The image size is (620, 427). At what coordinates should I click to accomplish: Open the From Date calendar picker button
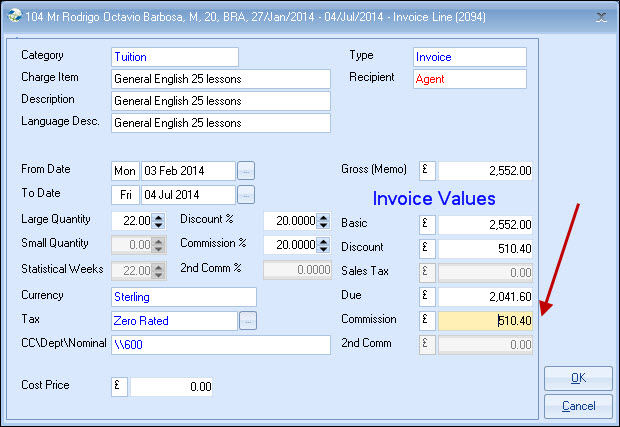click(246, 171)
